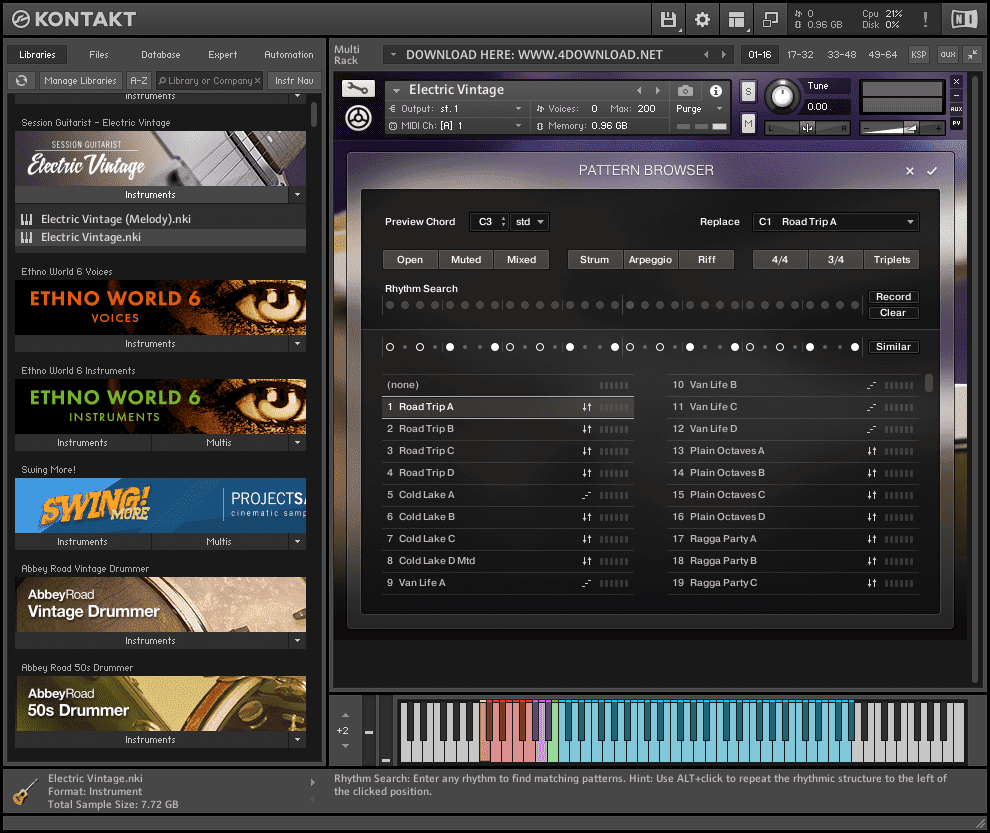
Task: Shift keyboard octave up arrow
Action: pos(345,716)
